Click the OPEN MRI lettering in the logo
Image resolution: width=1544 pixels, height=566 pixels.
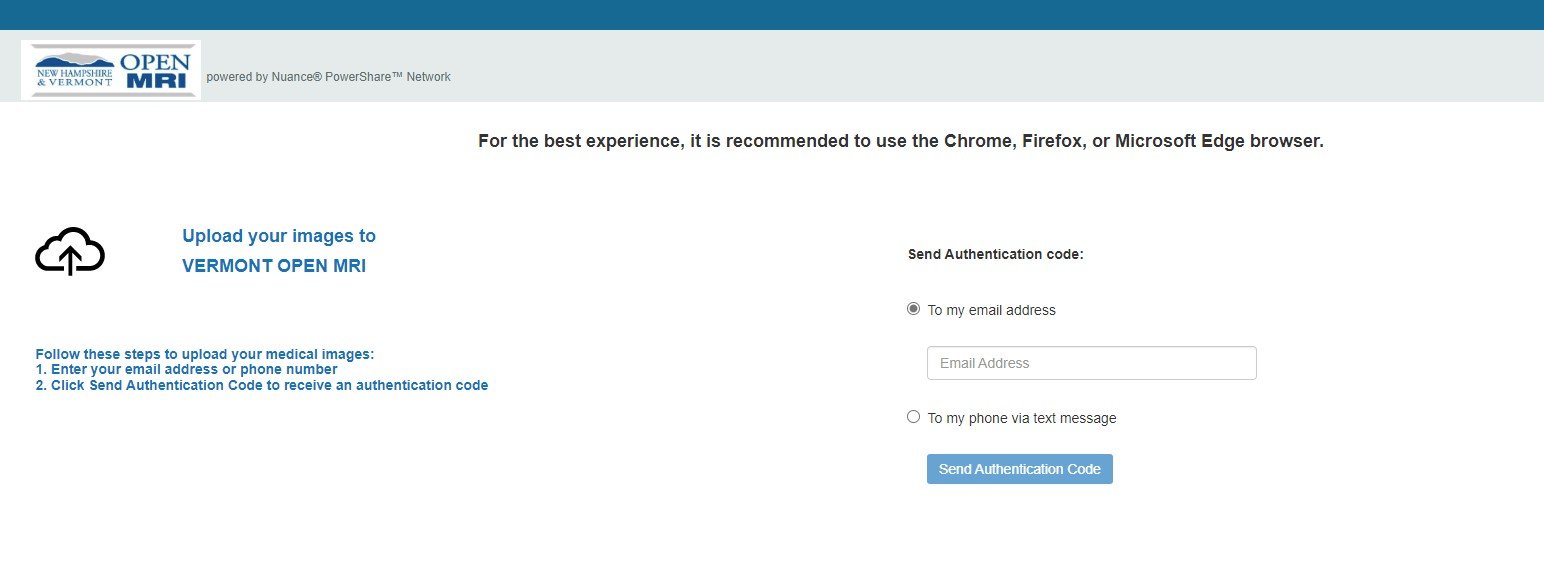[x=155, y=71]
